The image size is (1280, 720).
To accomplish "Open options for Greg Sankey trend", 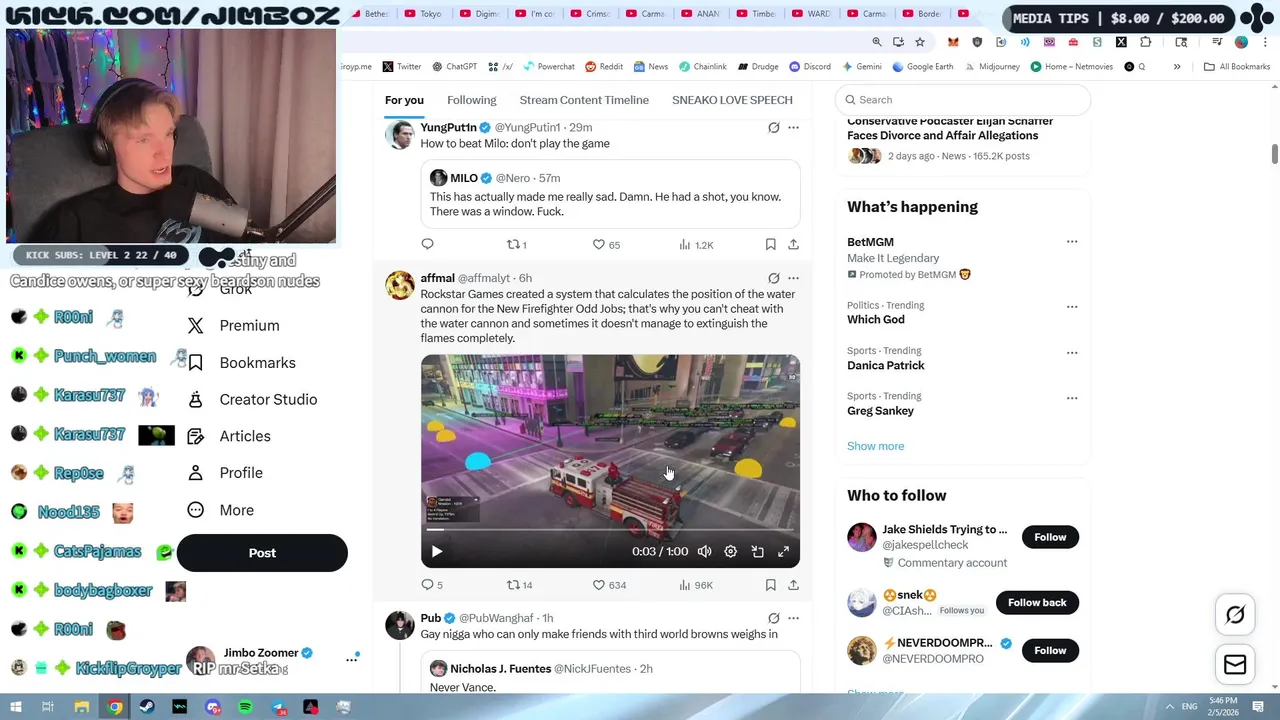I will 1072,398.
